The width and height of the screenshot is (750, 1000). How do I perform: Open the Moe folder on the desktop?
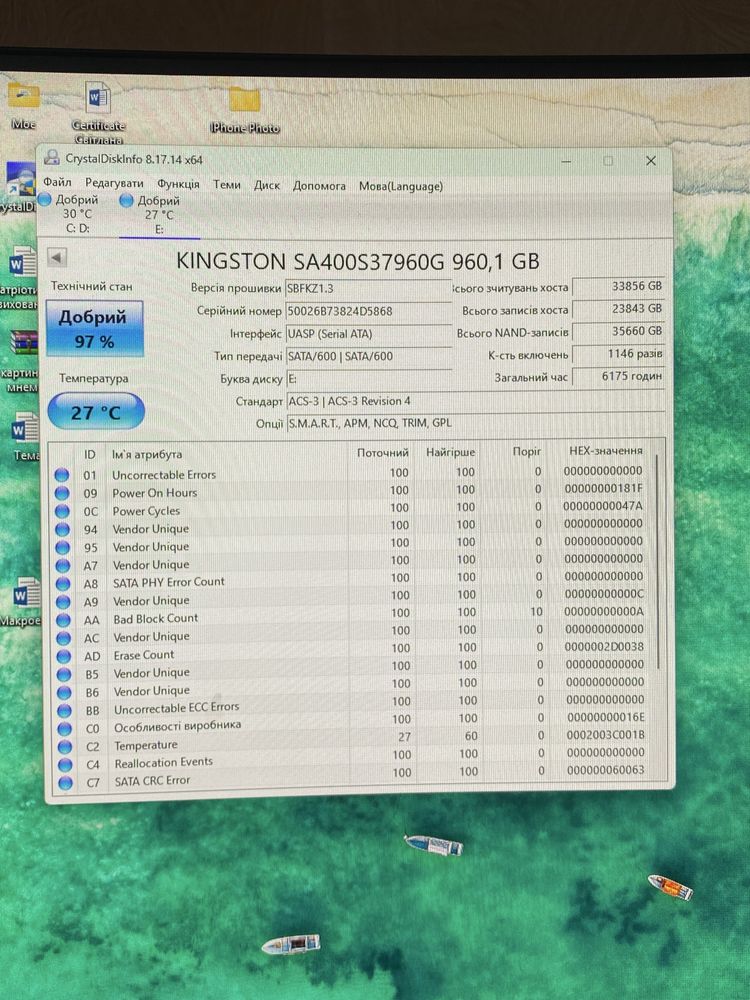click(24, 106)
